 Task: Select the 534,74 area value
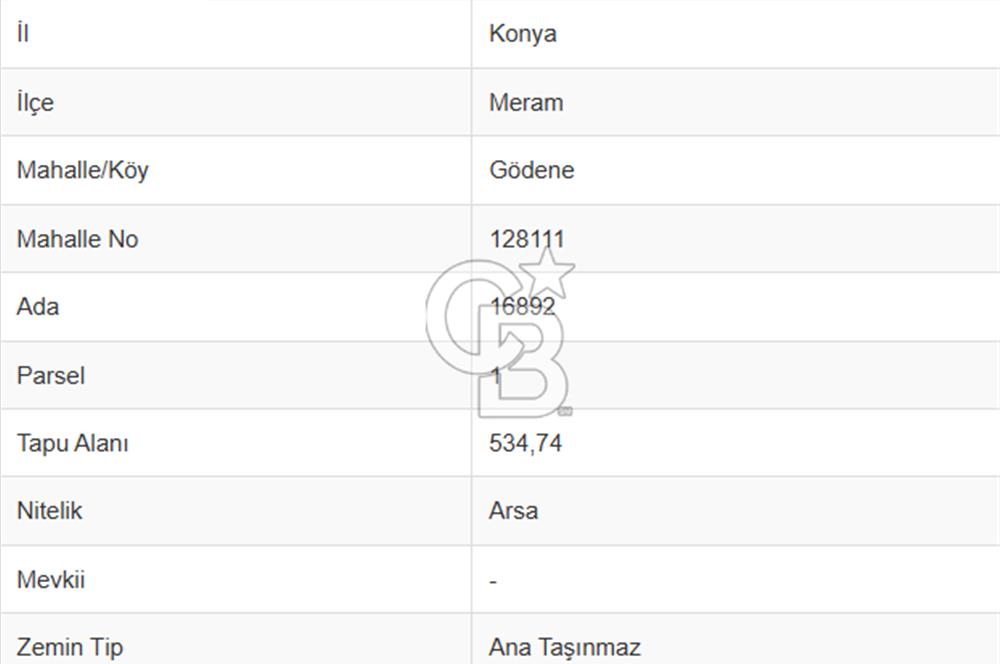pyautogui.click(x=526, y=443)
